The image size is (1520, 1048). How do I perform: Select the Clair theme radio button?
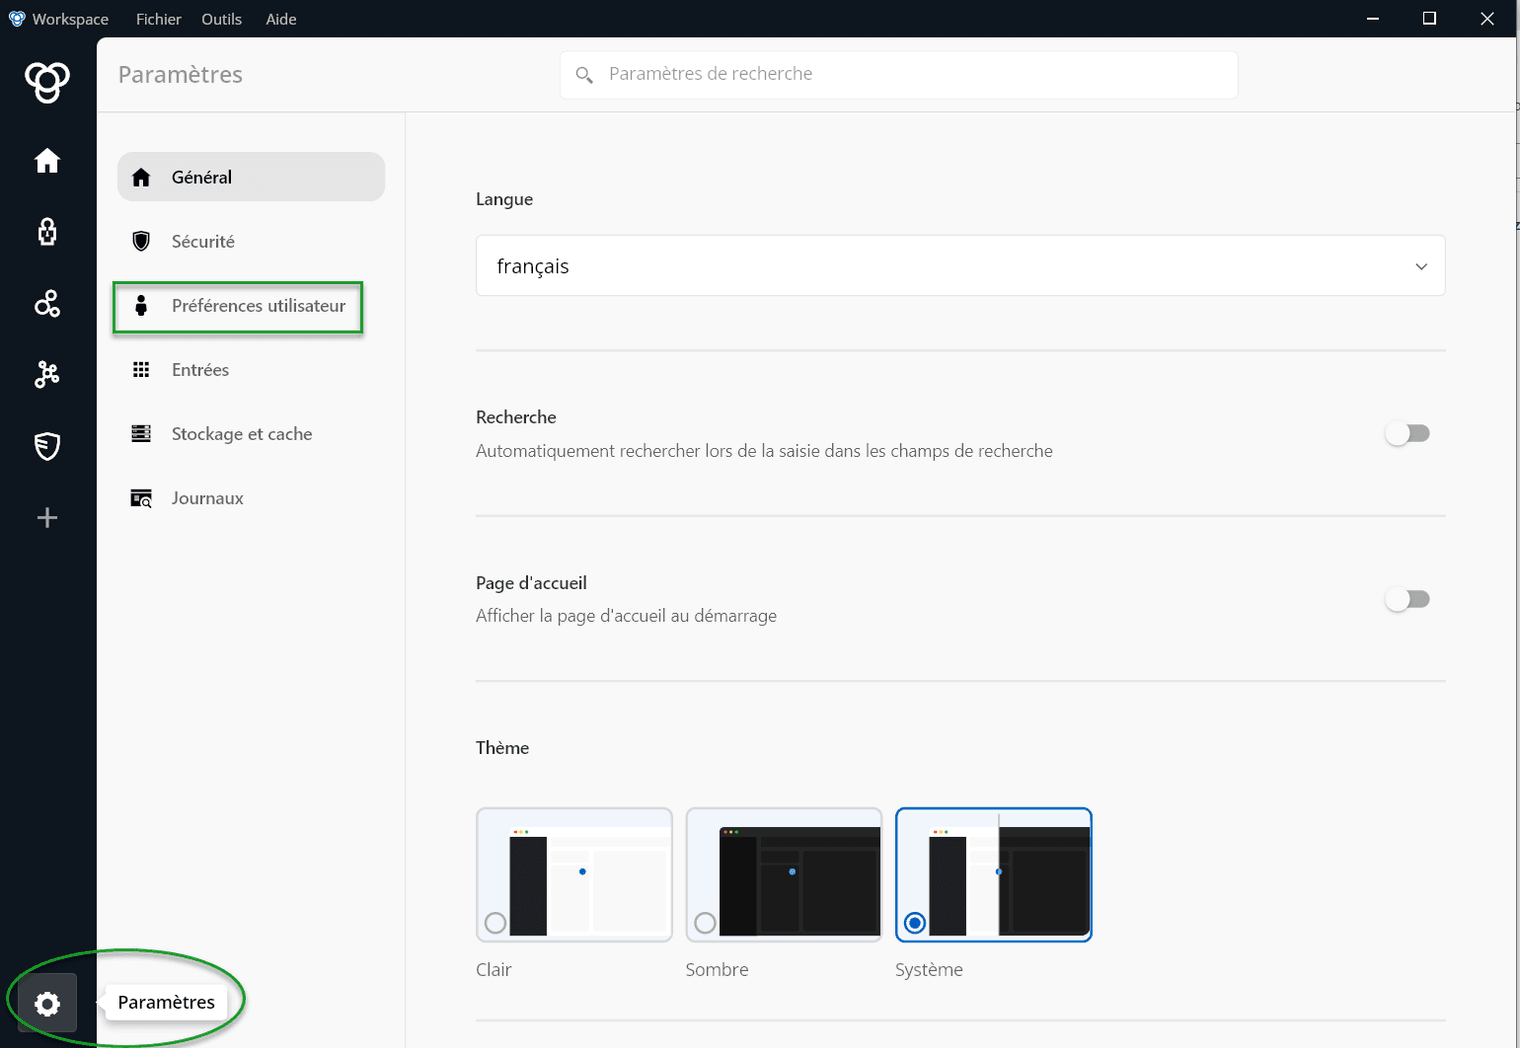(495, 923)
